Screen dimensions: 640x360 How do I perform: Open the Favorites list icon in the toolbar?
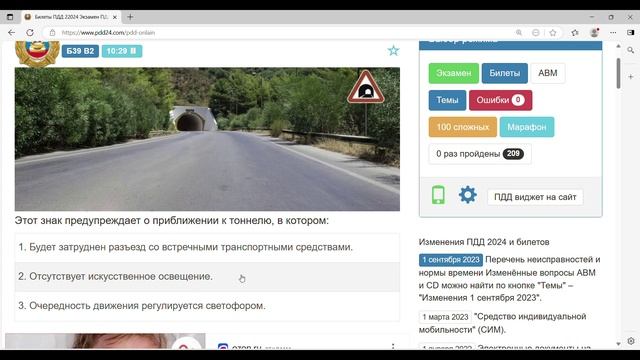[575, 33]
